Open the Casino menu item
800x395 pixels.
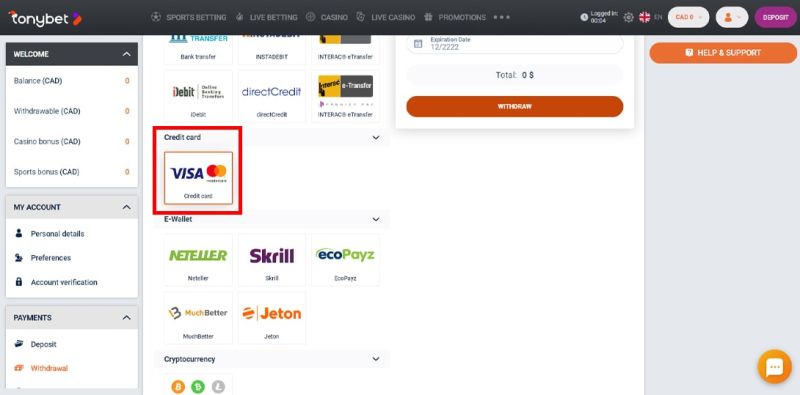click(327, 17)
